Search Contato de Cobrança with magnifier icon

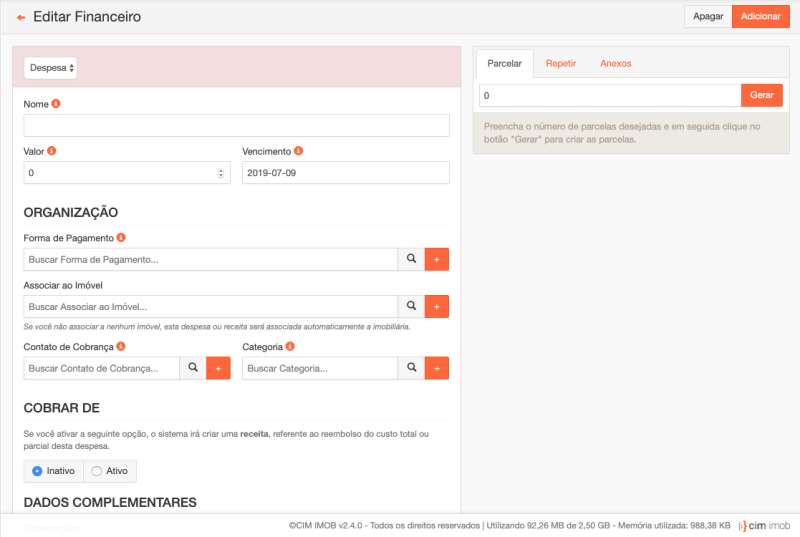pos(192,368)
